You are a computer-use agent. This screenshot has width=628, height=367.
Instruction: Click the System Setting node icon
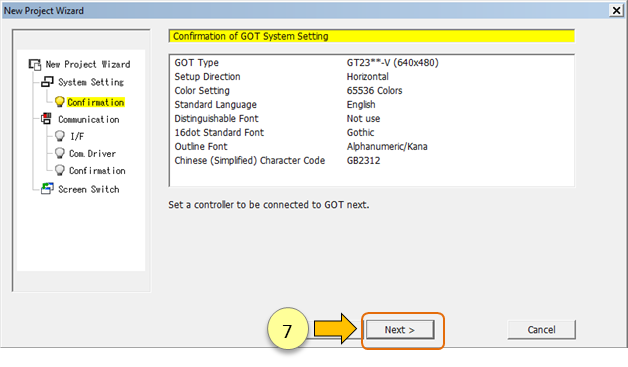[x=47, y=82]
